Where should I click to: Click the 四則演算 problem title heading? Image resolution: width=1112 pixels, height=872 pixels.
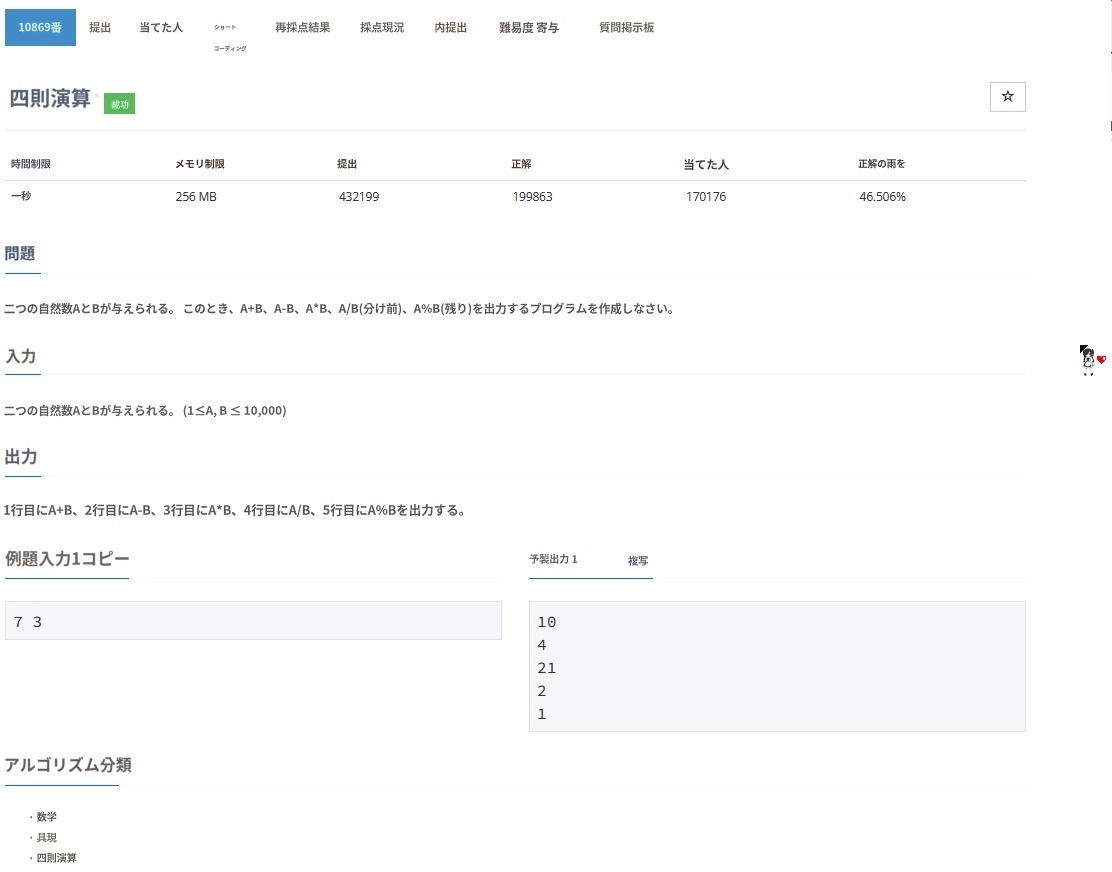tap(50, 99)
